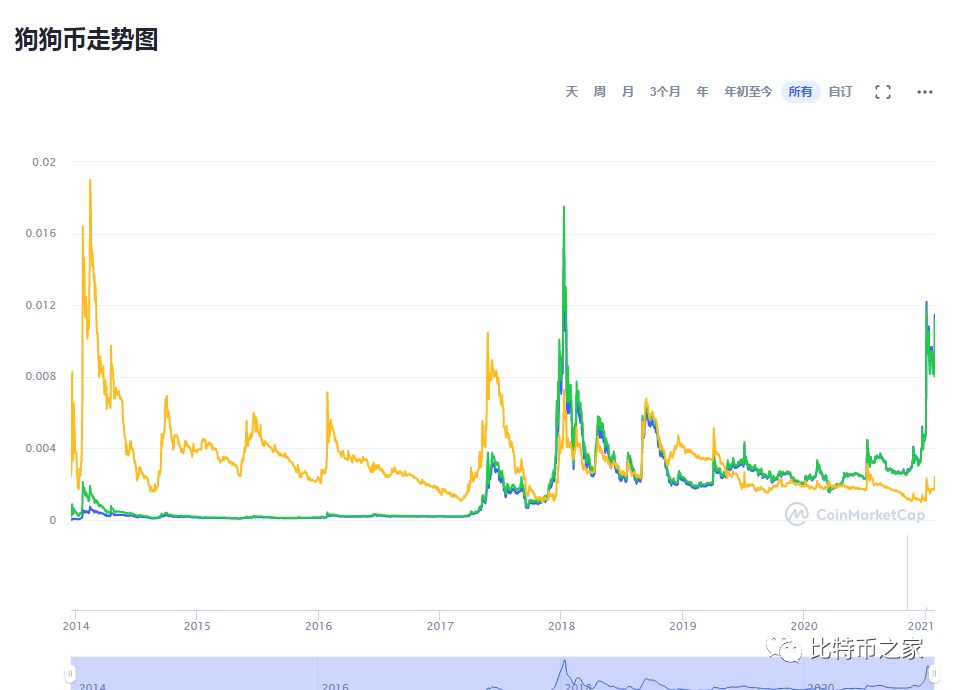Open the three-dots more options menu
This screenshot has width=954, height=690.
pyautogui.click(x=925, y=92)
